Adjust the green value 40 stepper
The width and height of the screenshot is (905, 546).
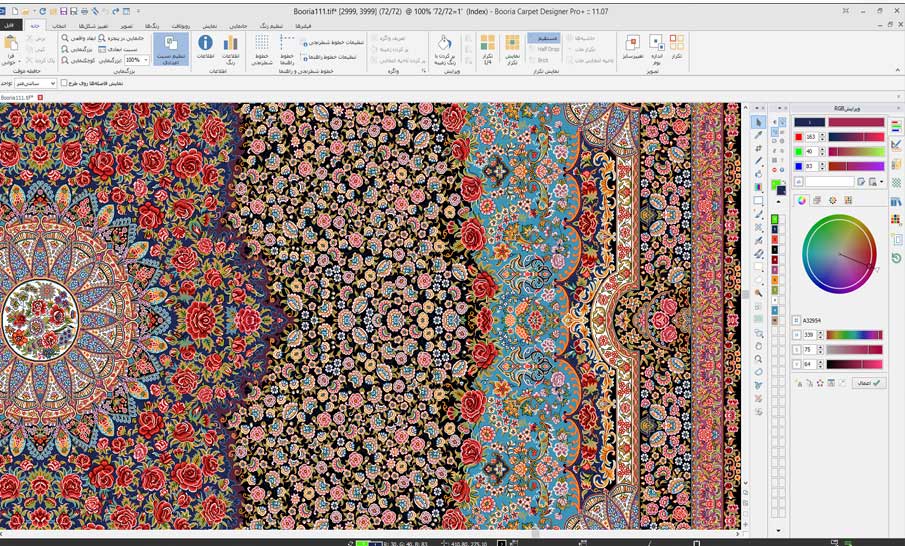pos(822,152)
